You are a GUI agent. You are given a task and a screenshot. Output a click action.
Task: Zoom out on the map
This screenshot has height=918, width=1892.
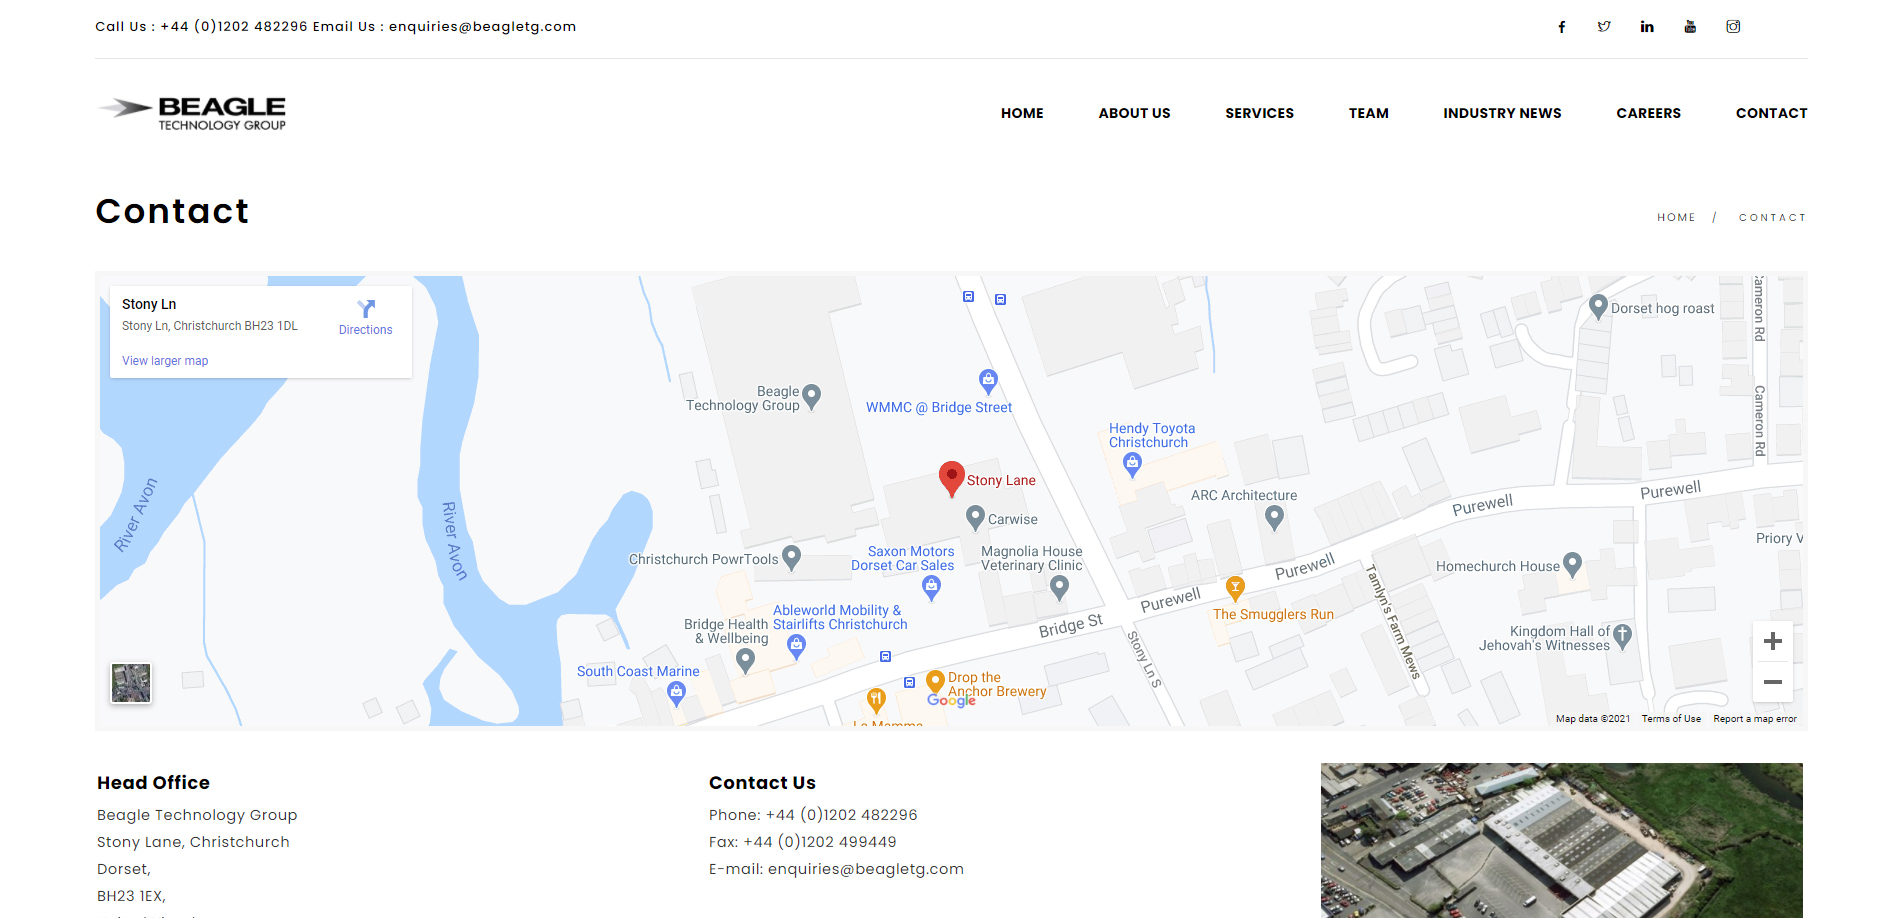click(1772, 682)
